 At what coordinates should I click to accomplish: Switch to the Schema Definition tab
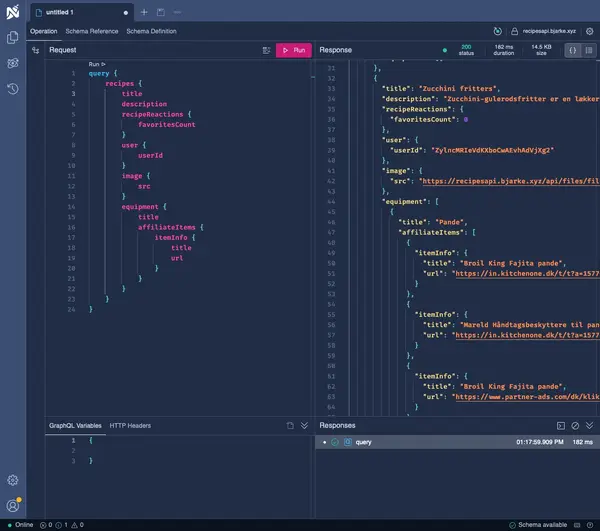pos(152,31)
